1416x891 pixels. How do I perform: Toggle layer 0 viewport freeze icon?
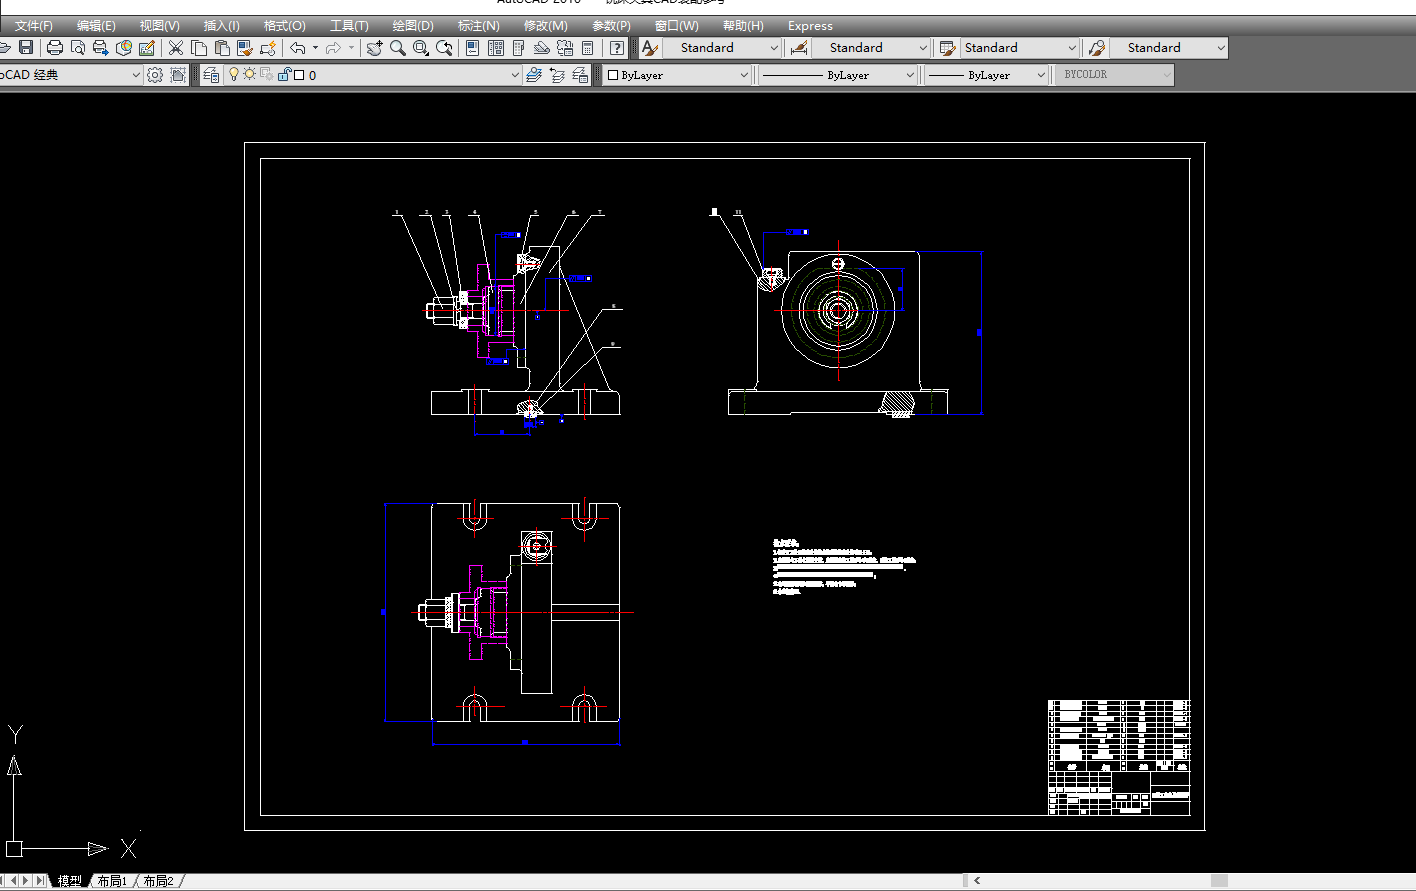pyautogui.click(x=267, y=74)
